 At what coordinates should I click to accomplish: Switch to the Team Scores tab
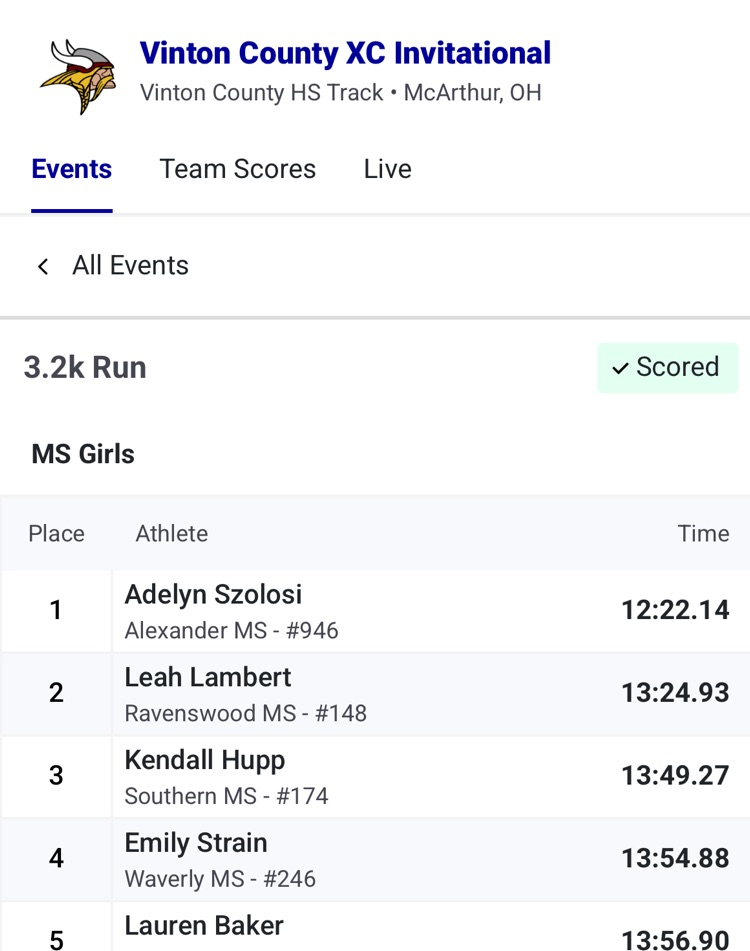pyautogui.click(x=238, y=169)
